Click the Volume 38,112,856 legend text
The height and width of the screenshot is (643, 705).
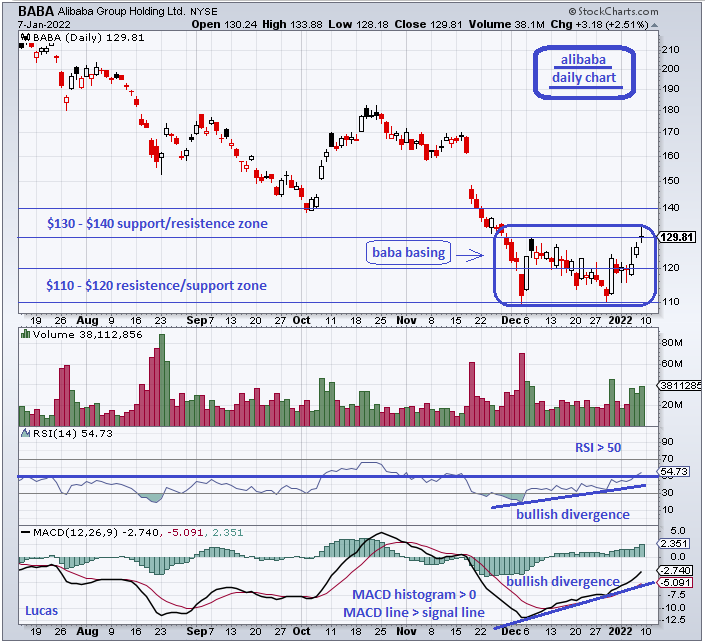pyautogui.click(x=87, y=335)
